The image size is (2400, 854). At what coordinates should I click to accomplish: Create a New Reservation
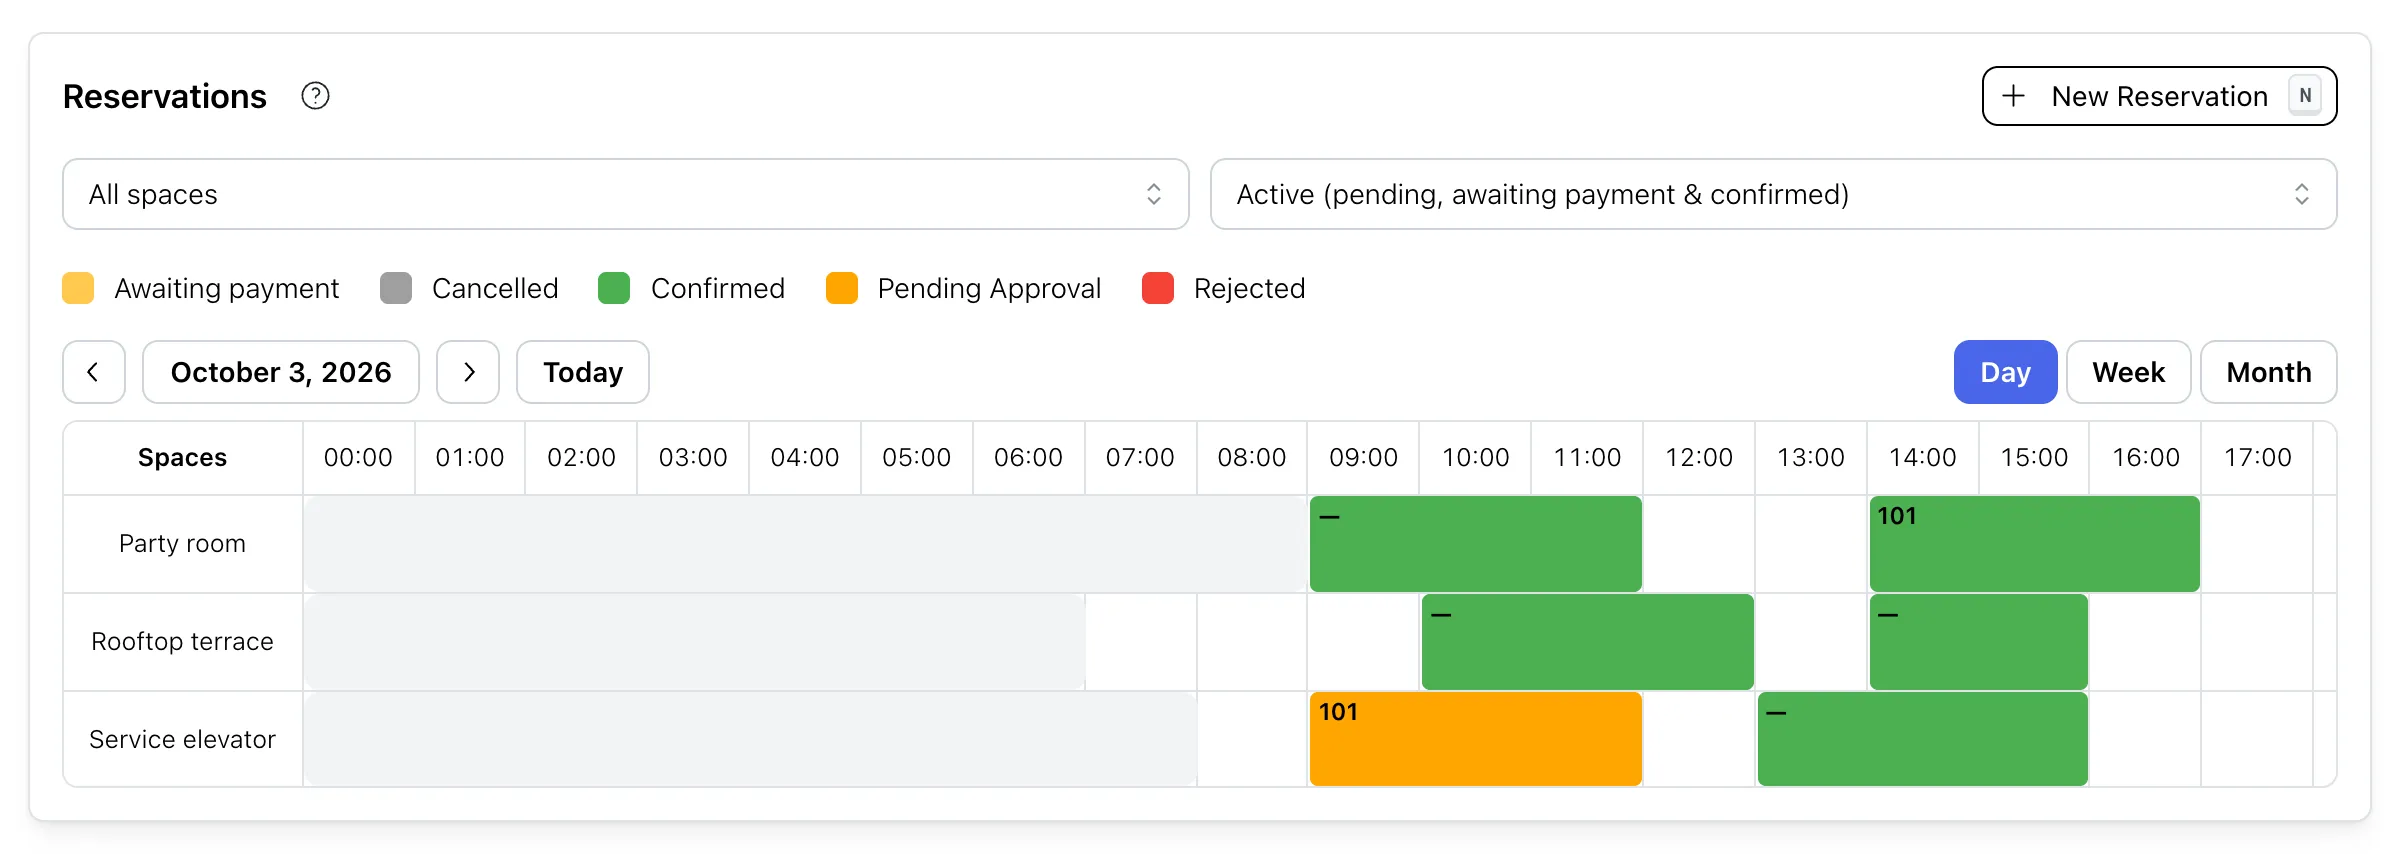pyautogui.click(x=2159, y=96)
